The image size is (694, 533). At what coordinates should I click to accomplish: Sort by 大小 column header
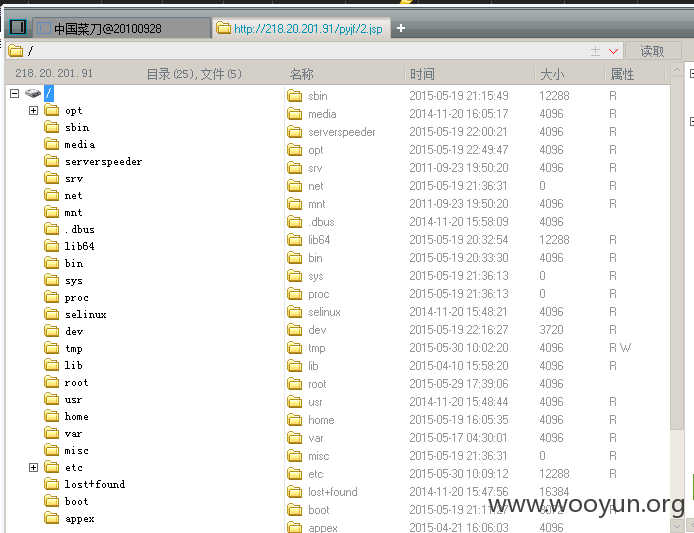(x=552, y=74)
